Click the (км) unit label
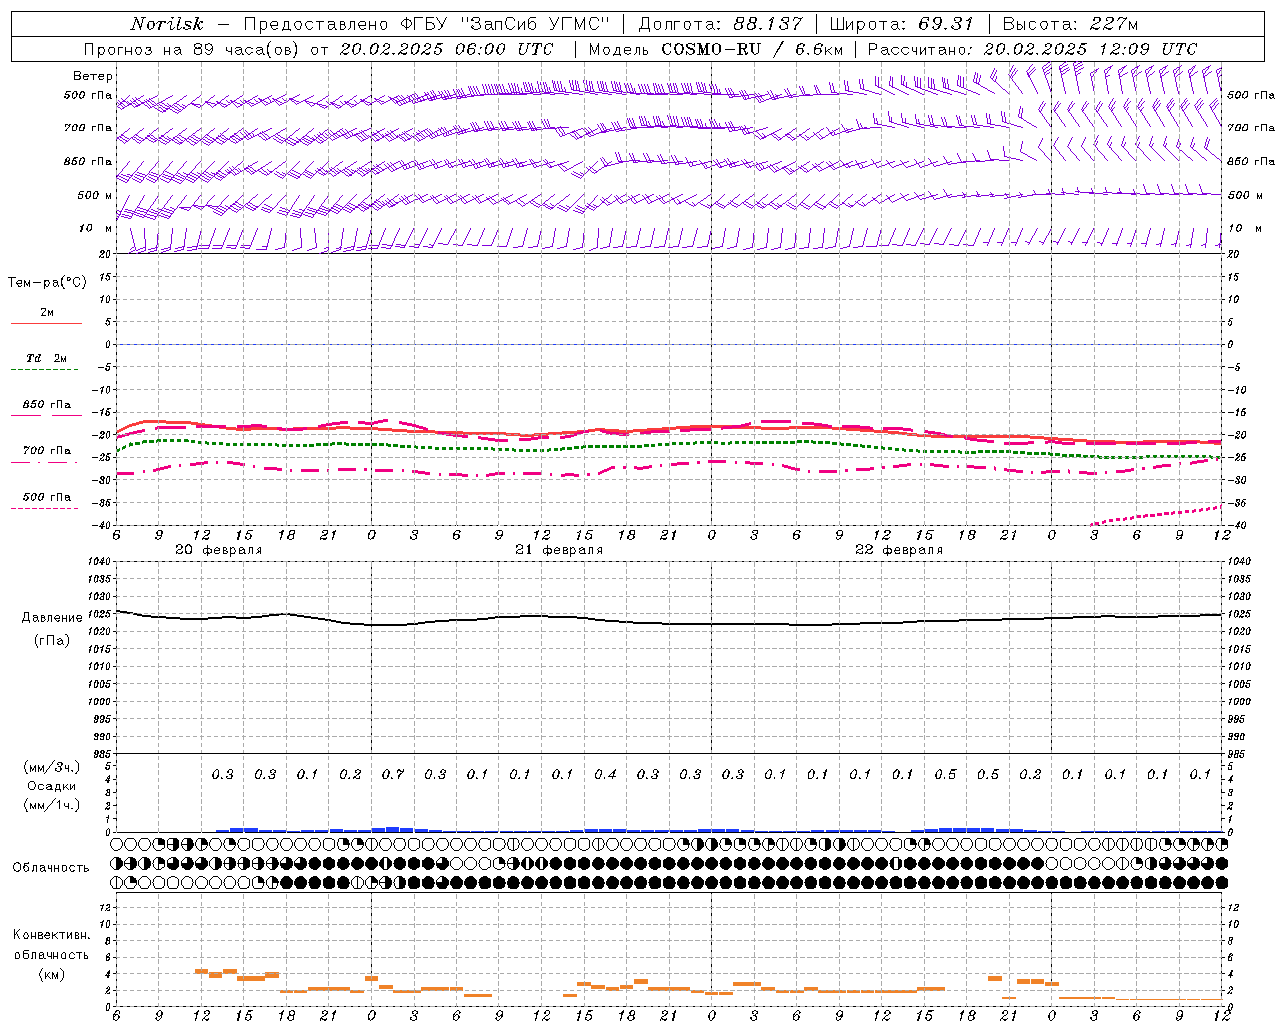The image size is (1280, 1024). pos(51,974)
